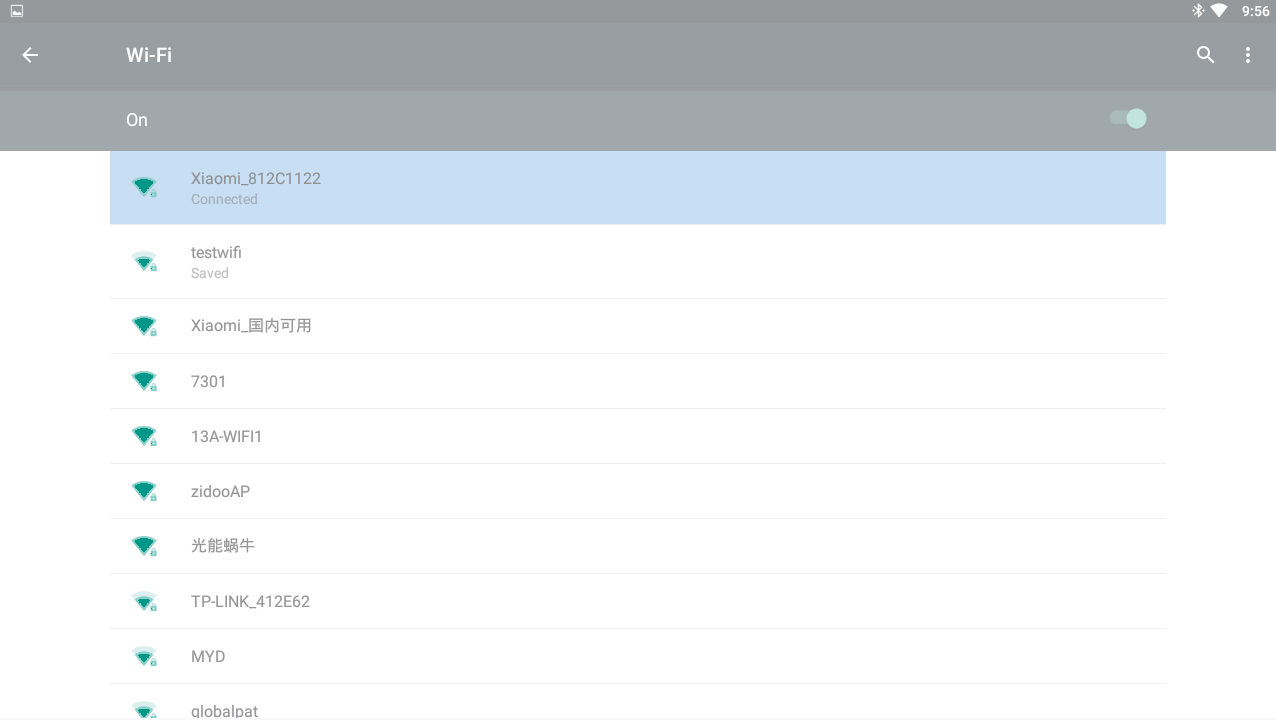1276x720 pixels.
Task: Click the 9:56 clock in status bar
Action: [1255, 11]
